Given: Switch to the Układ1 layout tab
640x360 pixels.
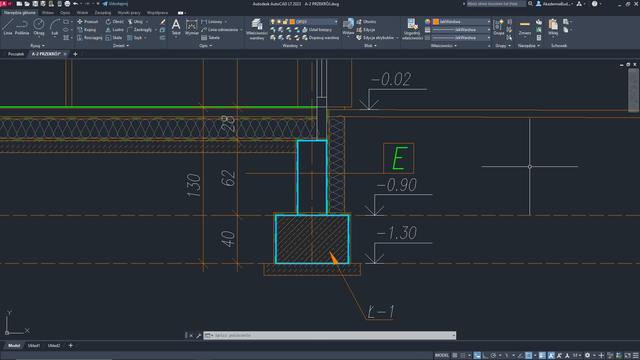Looking at the screenshot, I should tap(34, 346).
